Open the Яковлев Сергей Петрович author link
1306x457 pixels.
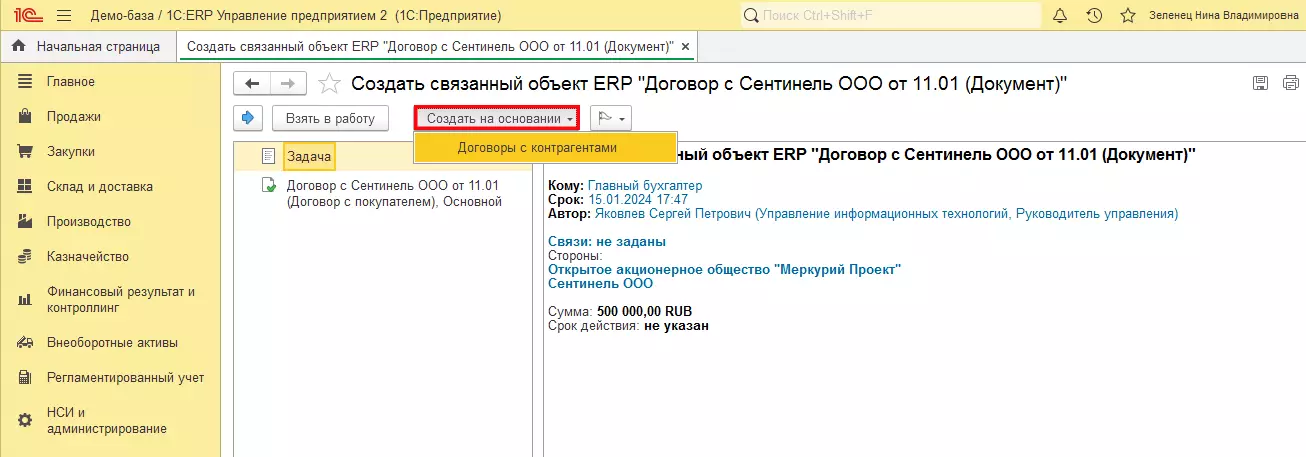pos(886,213)
